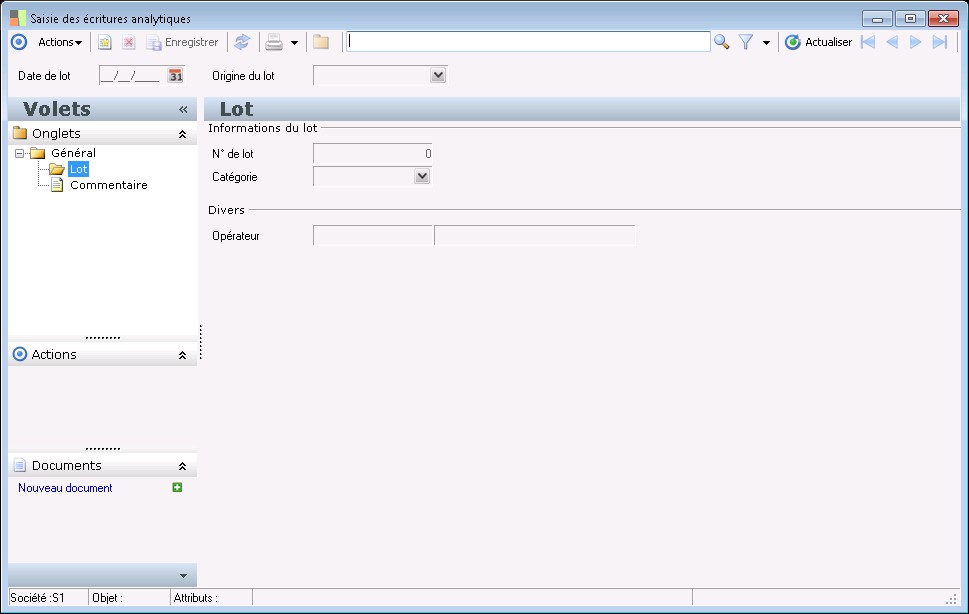Click the filter funnel icon

pyautogui.click(x=746, y=42)
